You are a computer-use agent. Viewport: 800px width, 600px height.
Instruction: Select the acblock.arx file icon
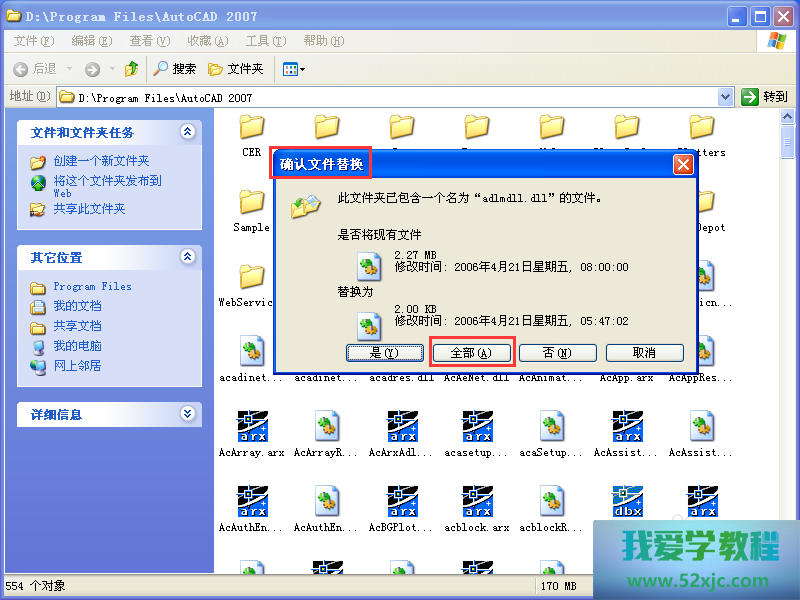point(477,502)
